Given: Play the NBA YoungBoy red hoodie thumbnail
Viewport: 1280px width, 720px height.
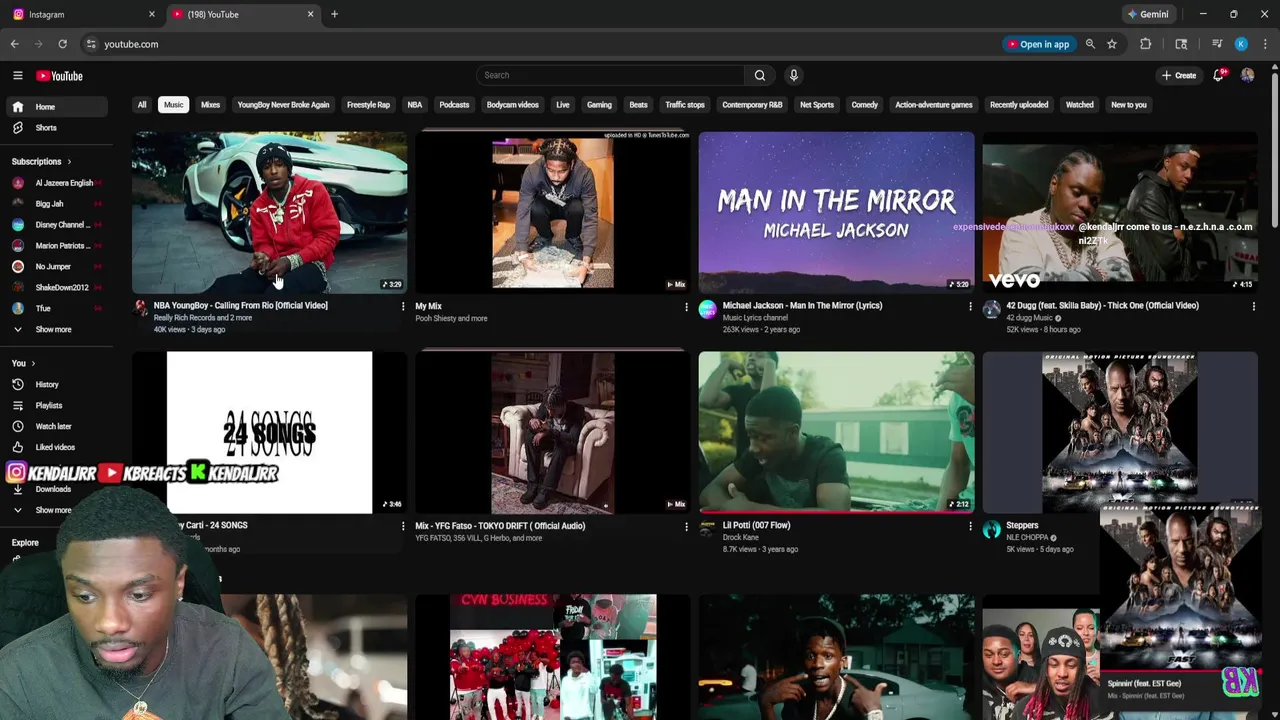Looking at the screenshot, I should 269,212.
